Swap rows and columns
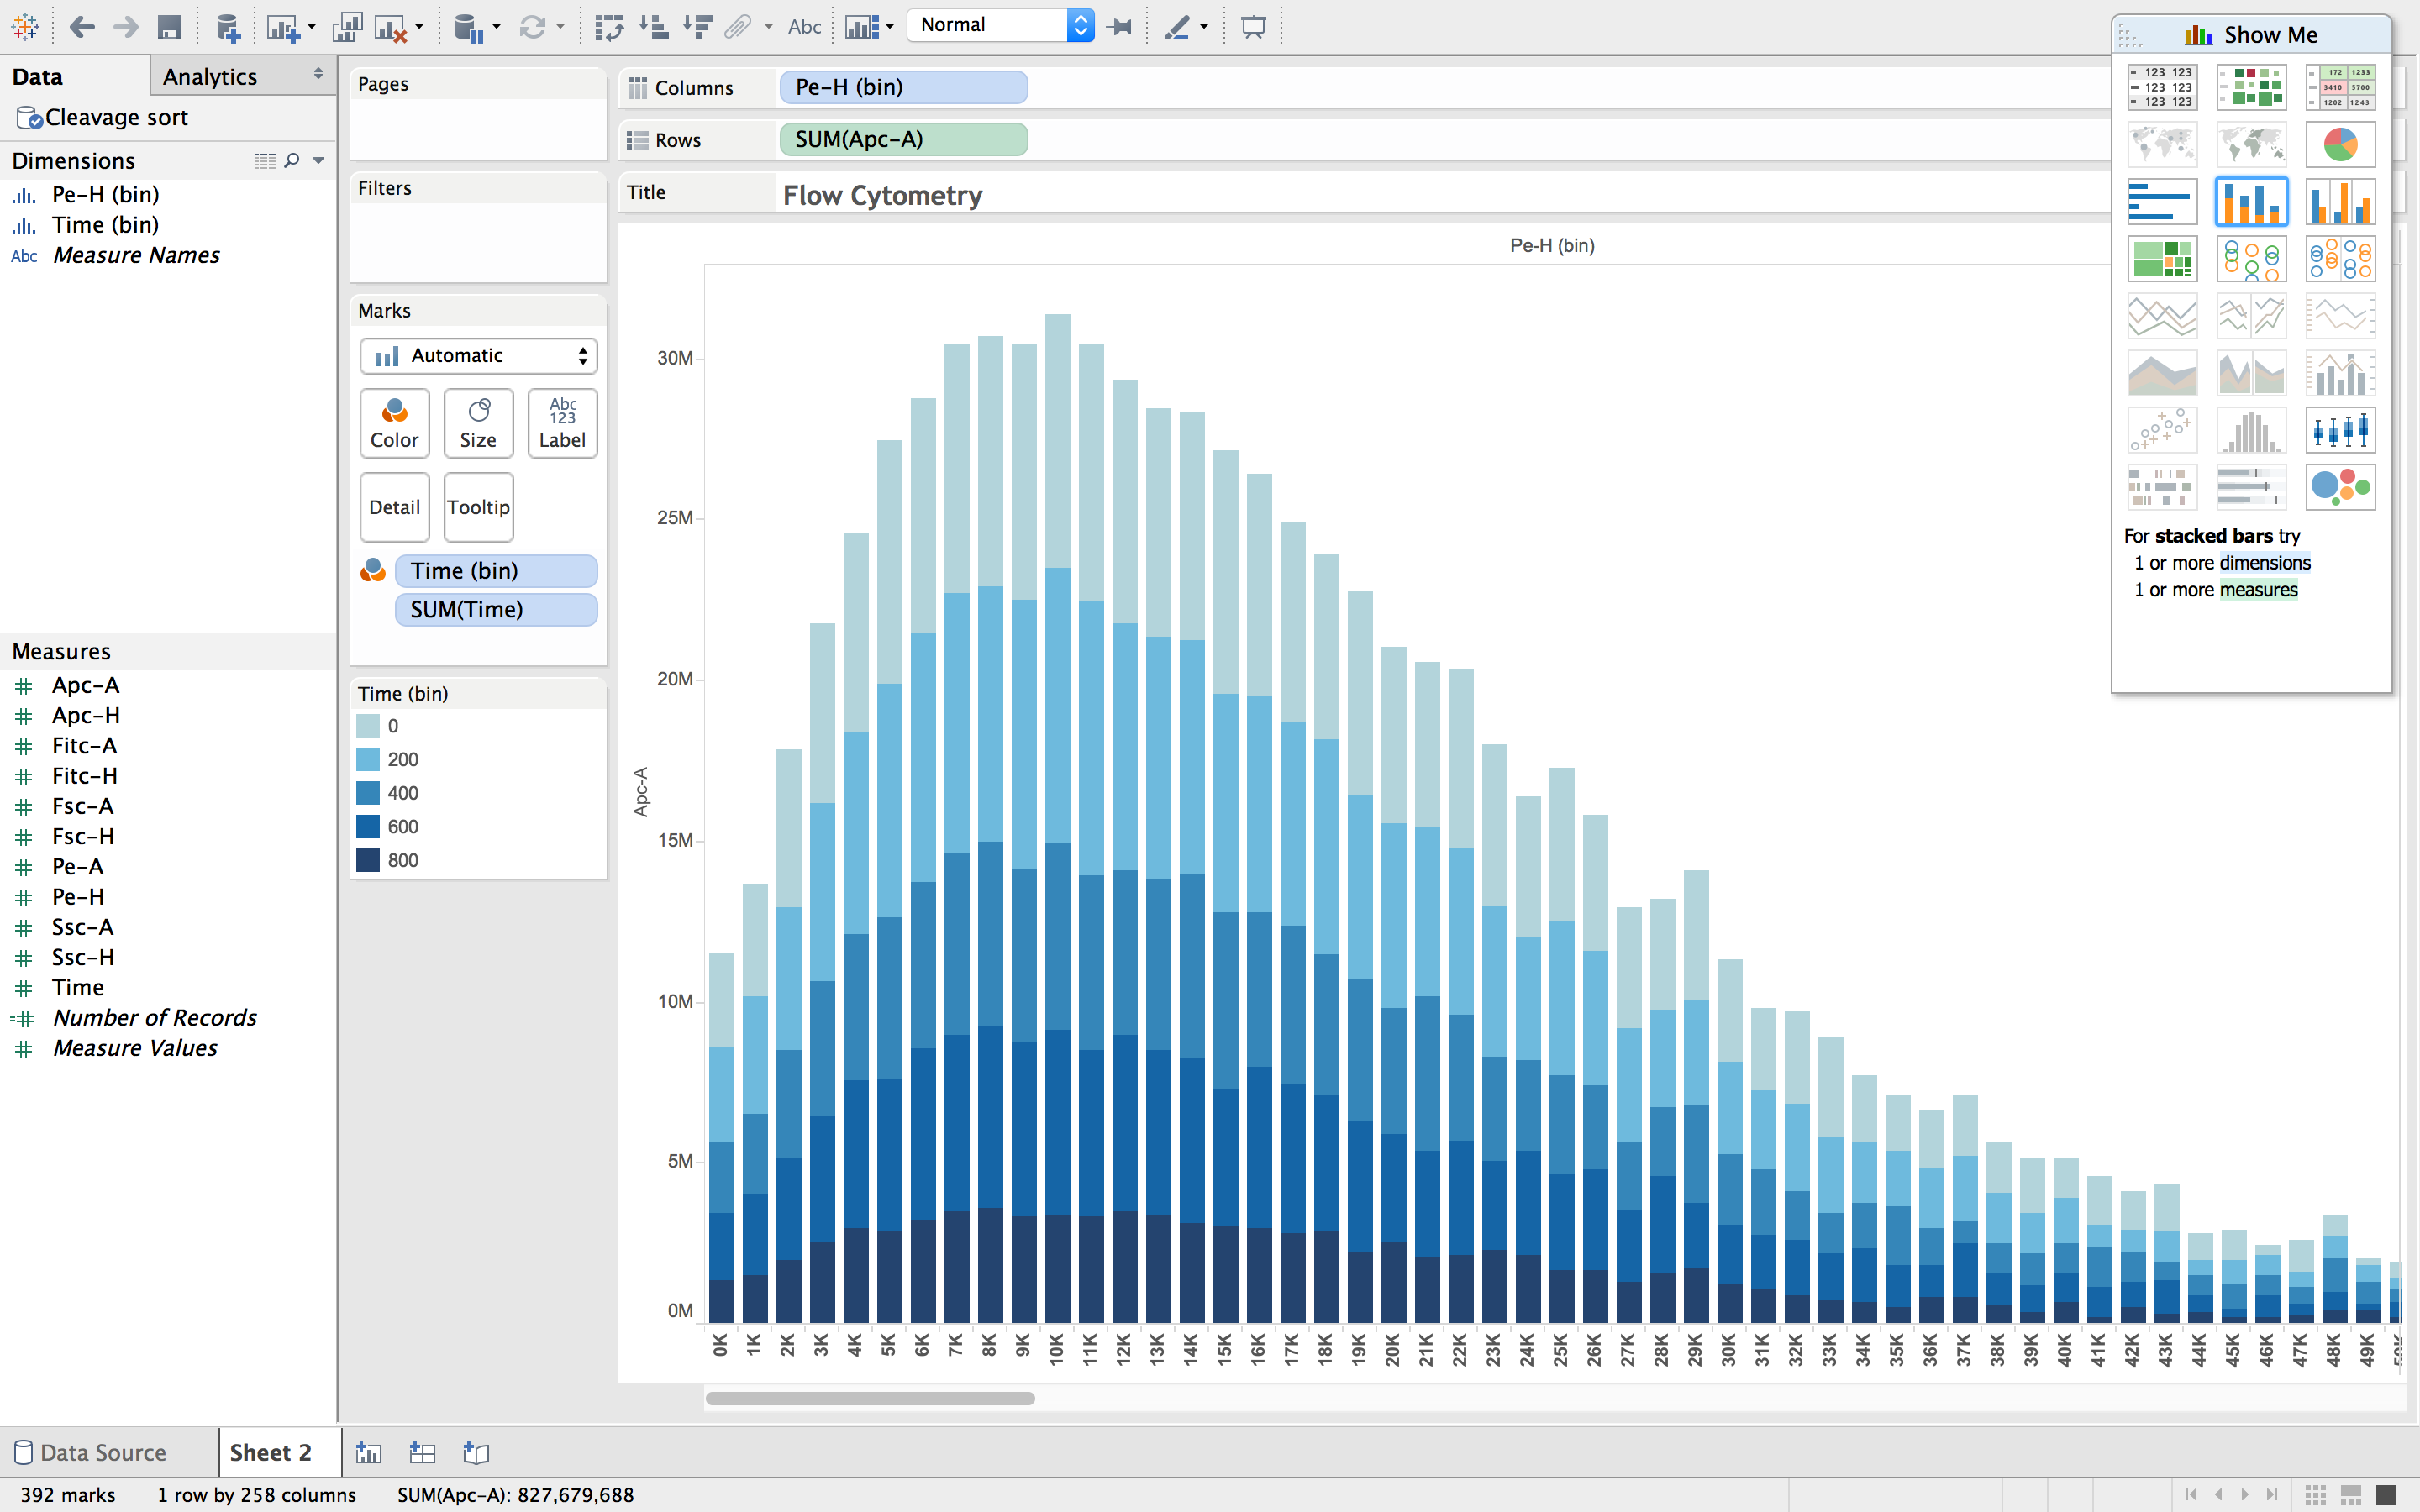 [608, 27]
